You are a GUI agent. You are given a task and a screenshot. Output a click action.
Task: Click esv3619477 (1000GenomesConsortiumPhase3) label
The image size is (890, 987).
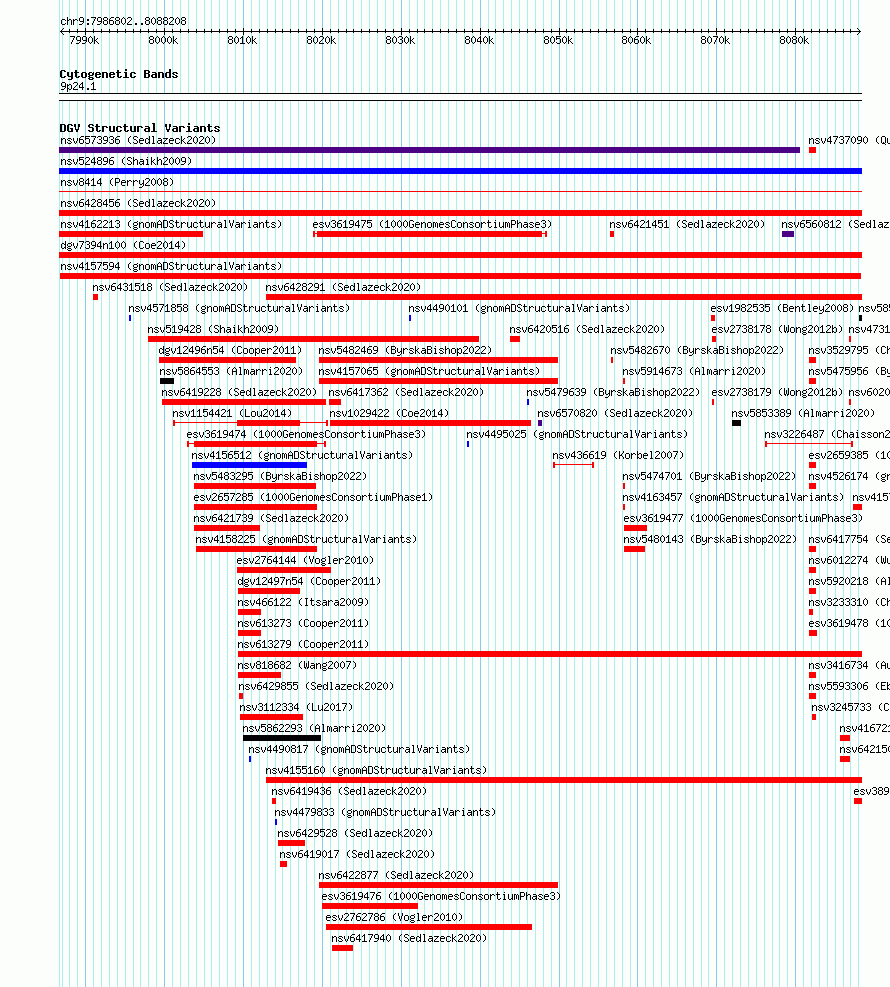click(x=743, y=518)
